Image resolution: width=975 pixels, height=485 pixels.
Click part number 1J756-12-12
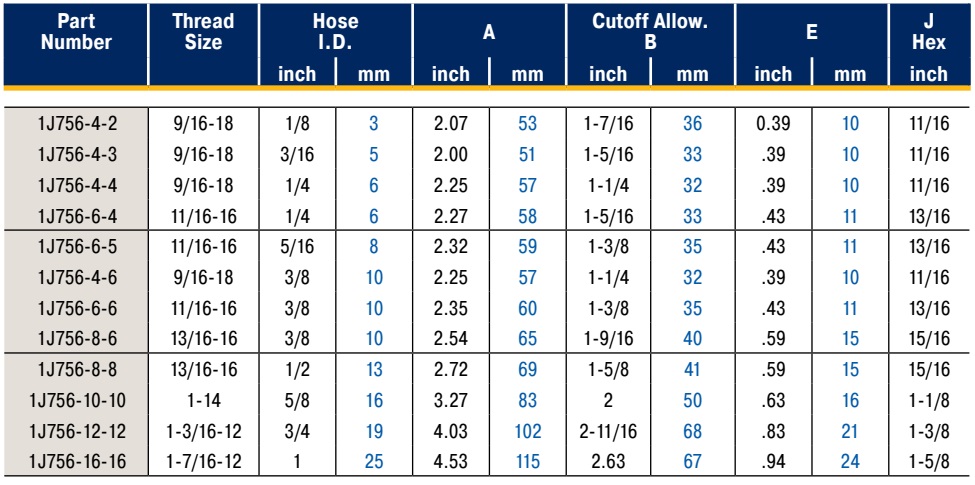tap(77, 432)
